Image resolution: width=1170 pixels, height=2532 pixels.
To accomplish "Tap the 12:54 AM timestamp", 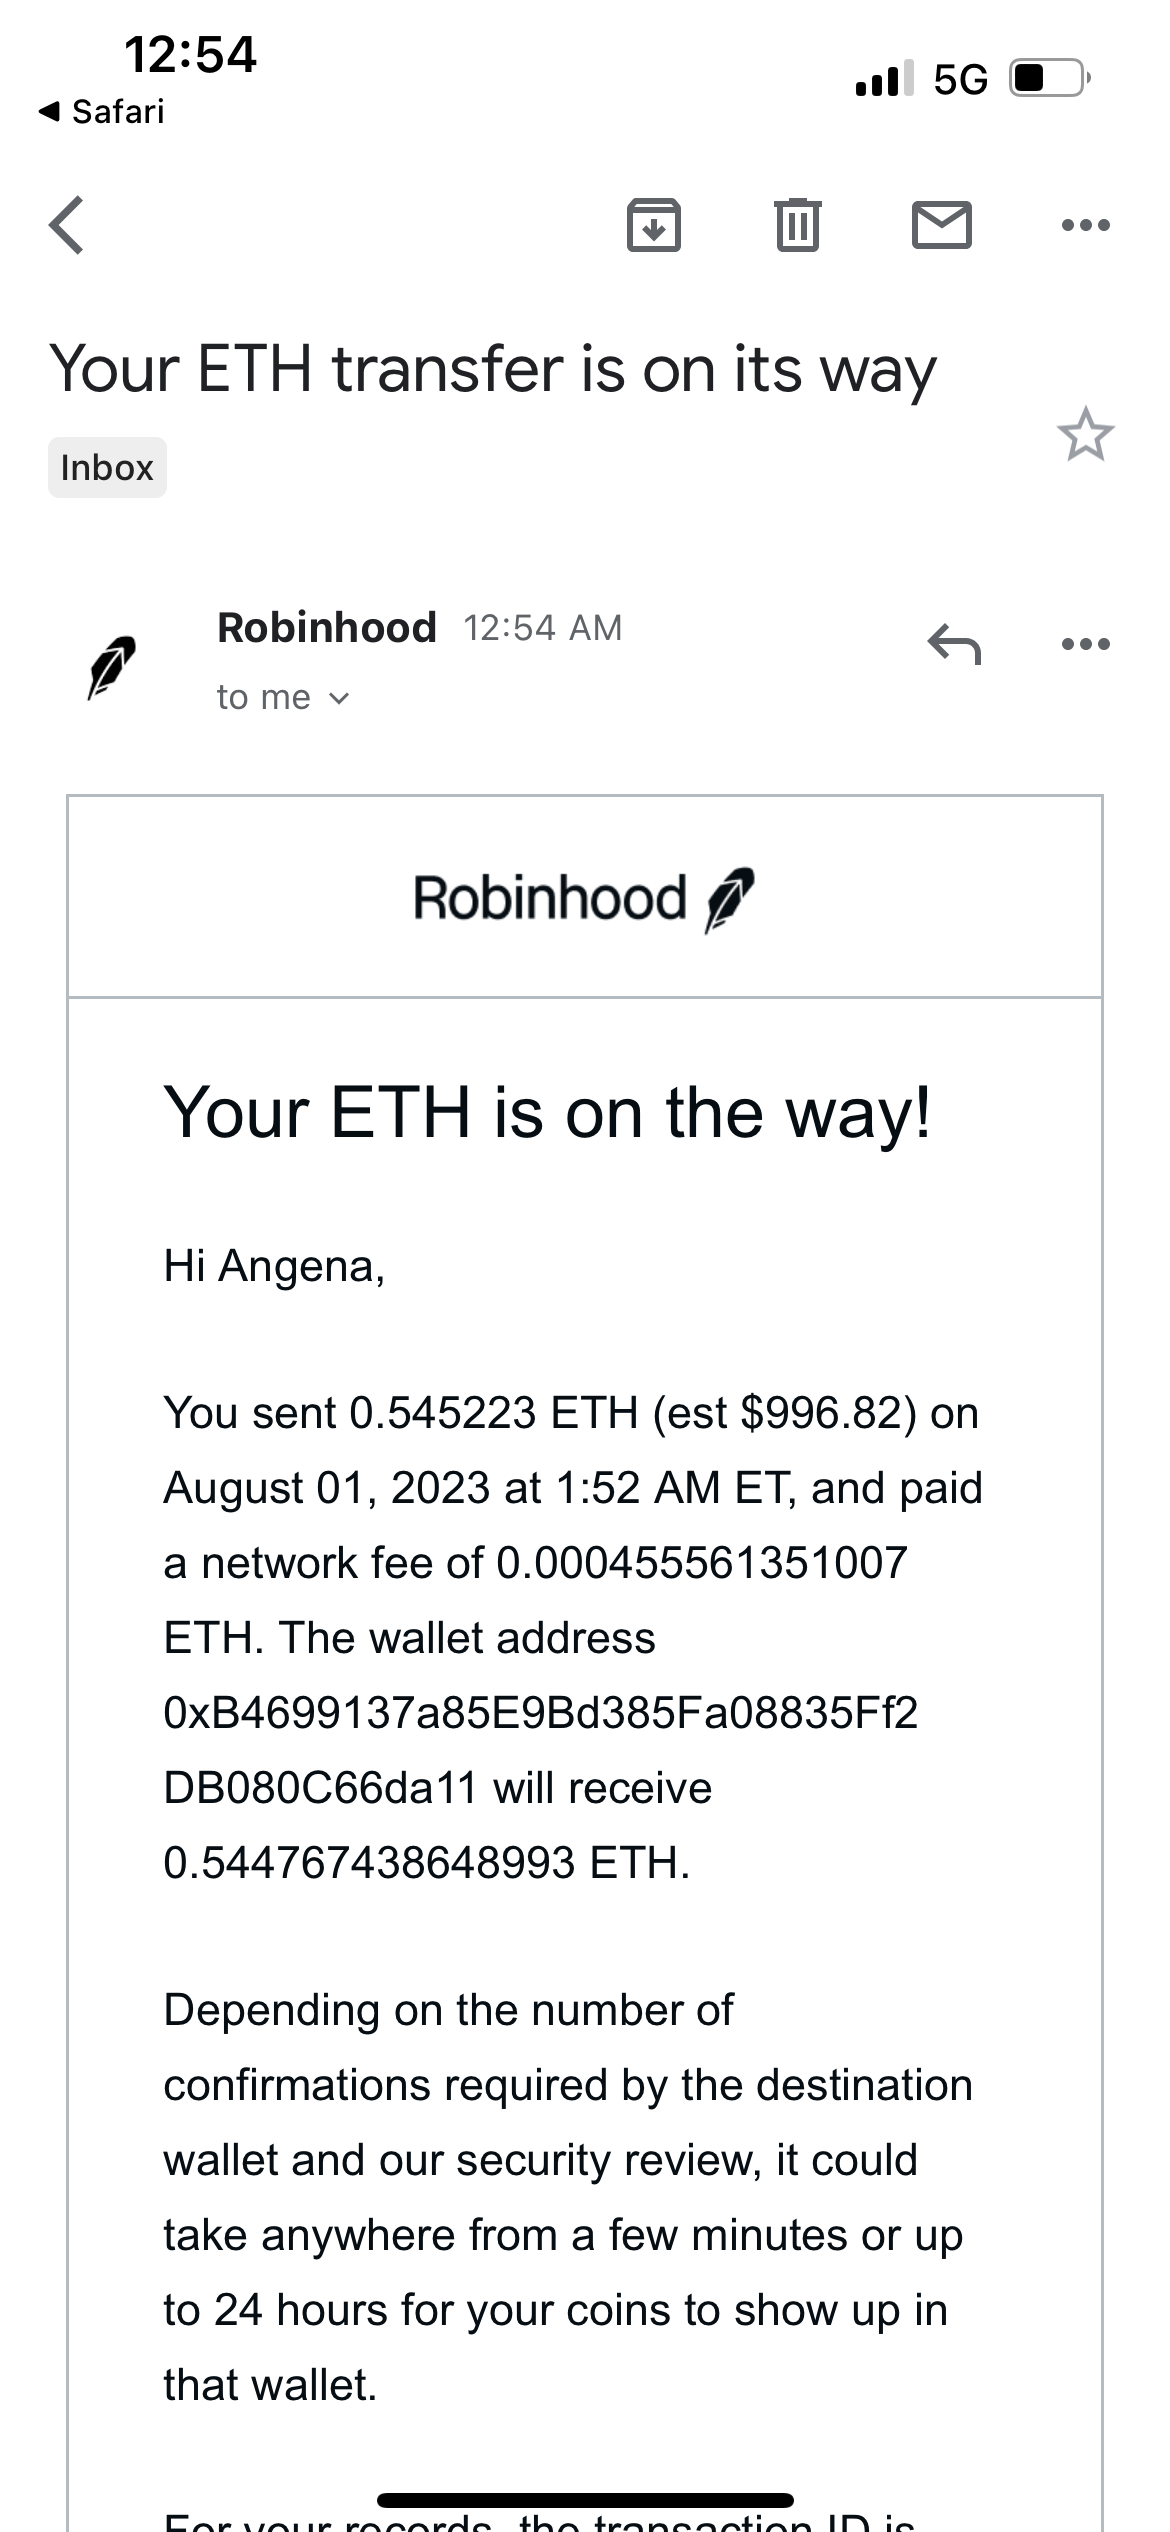I will [542, 628].
